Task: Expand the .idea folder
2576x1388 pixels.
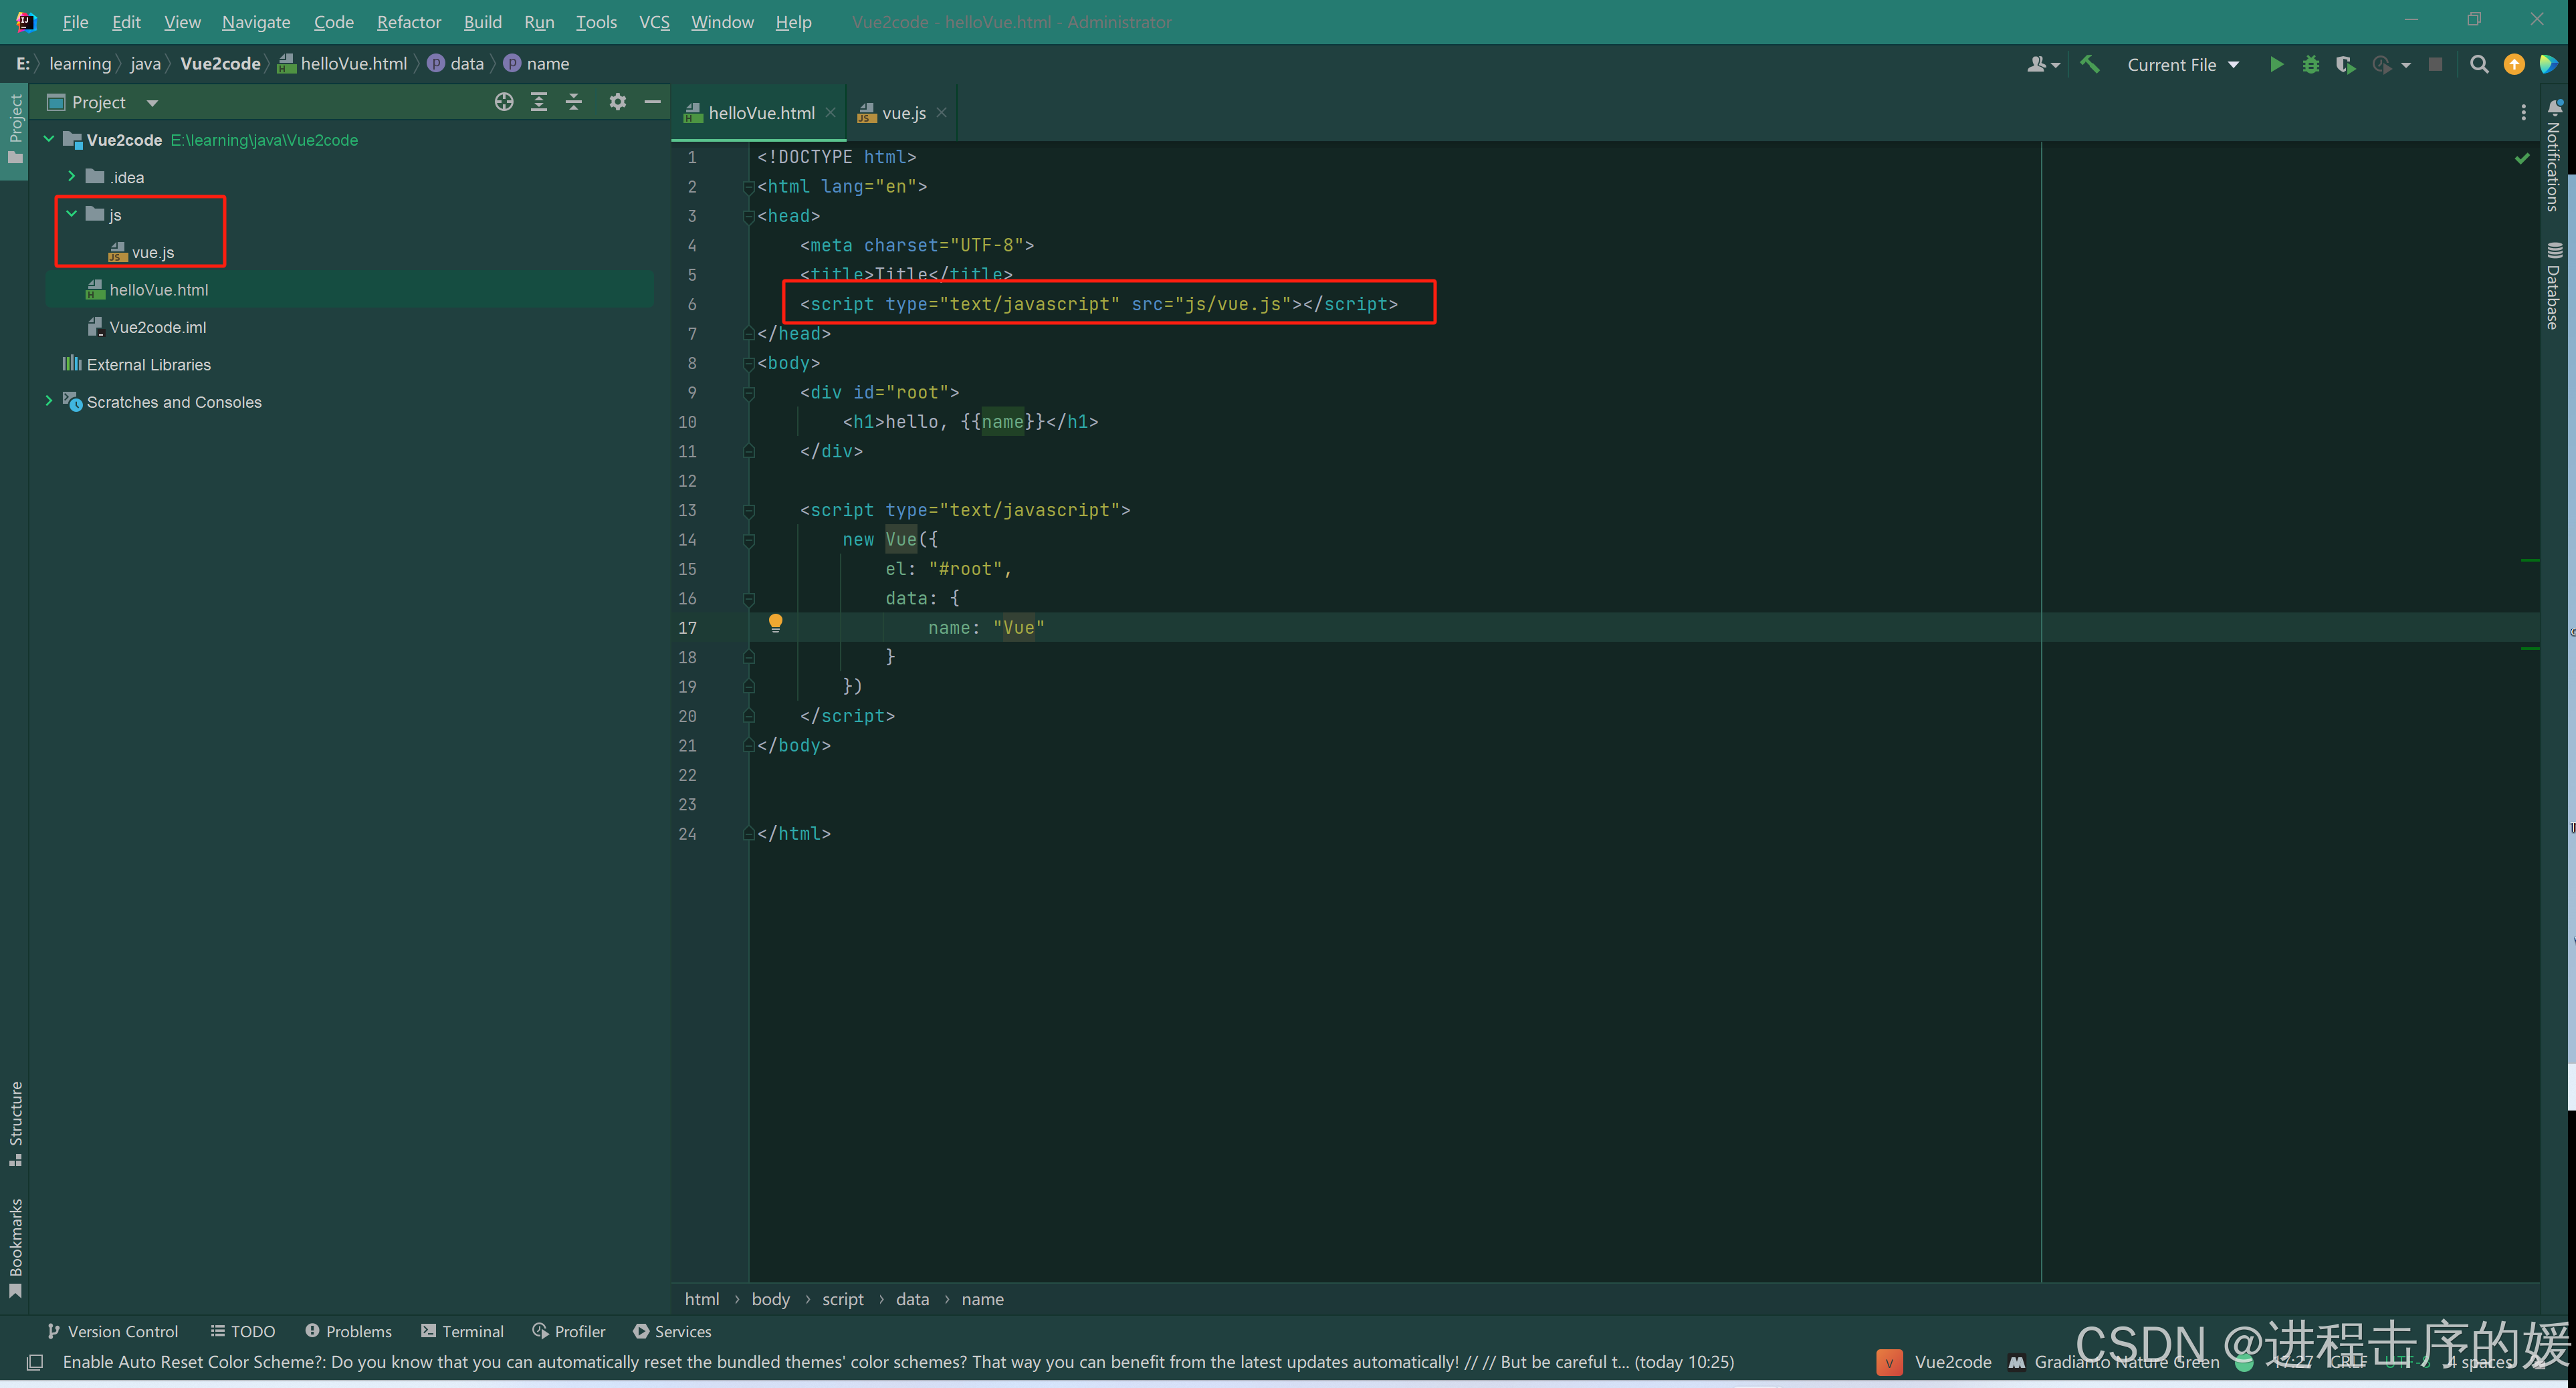Action: [x=72, y=177]
